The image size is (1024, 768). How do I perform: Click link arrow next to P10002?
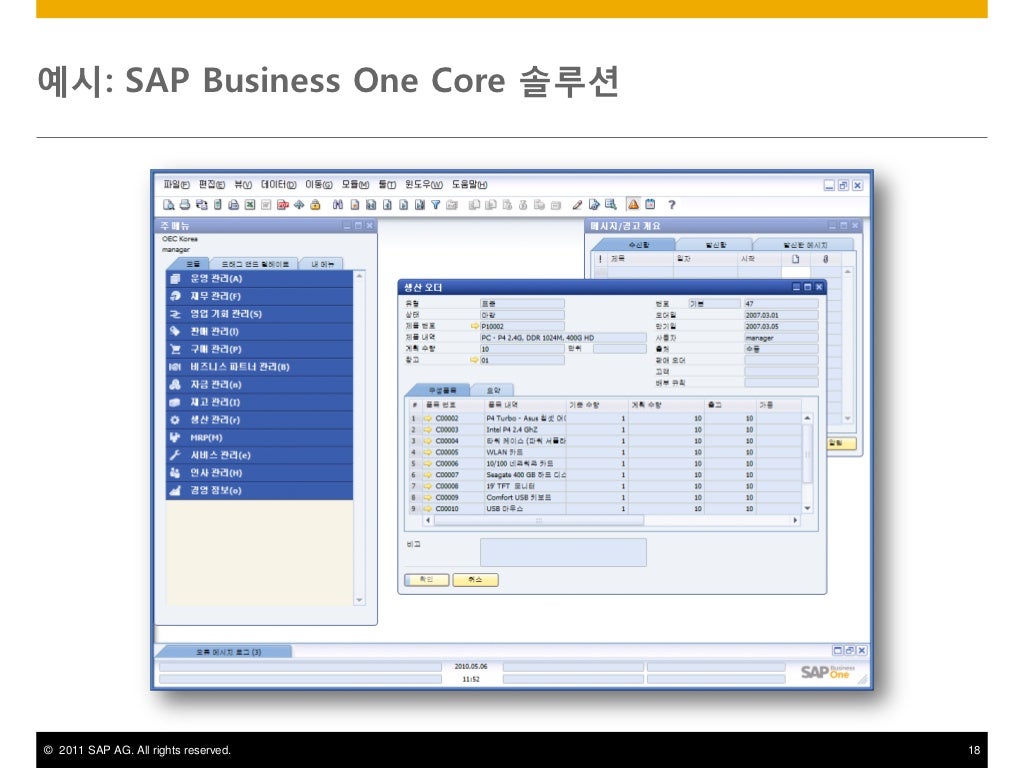[475, 326]
